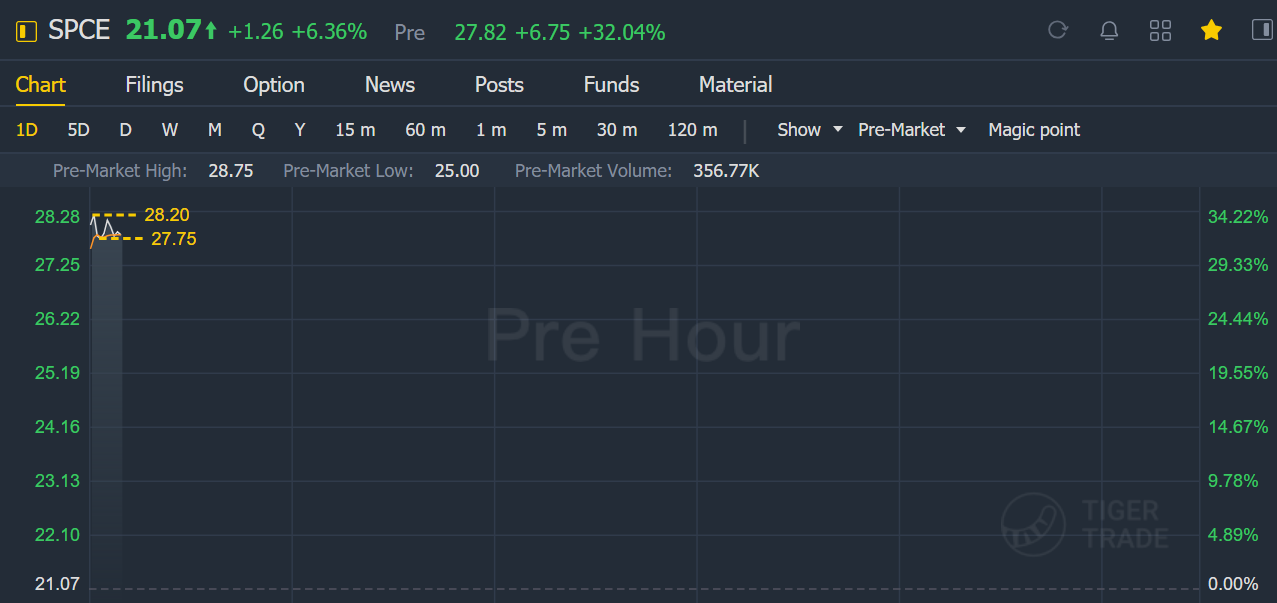Open the Material tab
Image resolution: width=1277 pixels, height=603 pixels.
click(736, 85)
